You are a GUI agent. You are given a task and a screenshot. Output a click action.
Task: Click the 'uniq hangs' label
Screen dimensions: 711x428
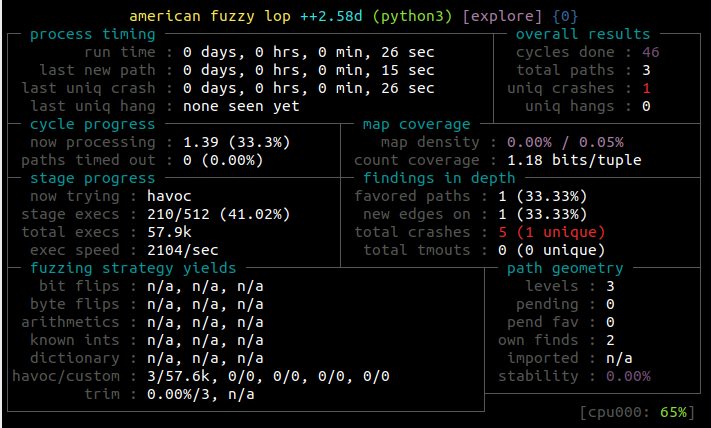point(569,107)
